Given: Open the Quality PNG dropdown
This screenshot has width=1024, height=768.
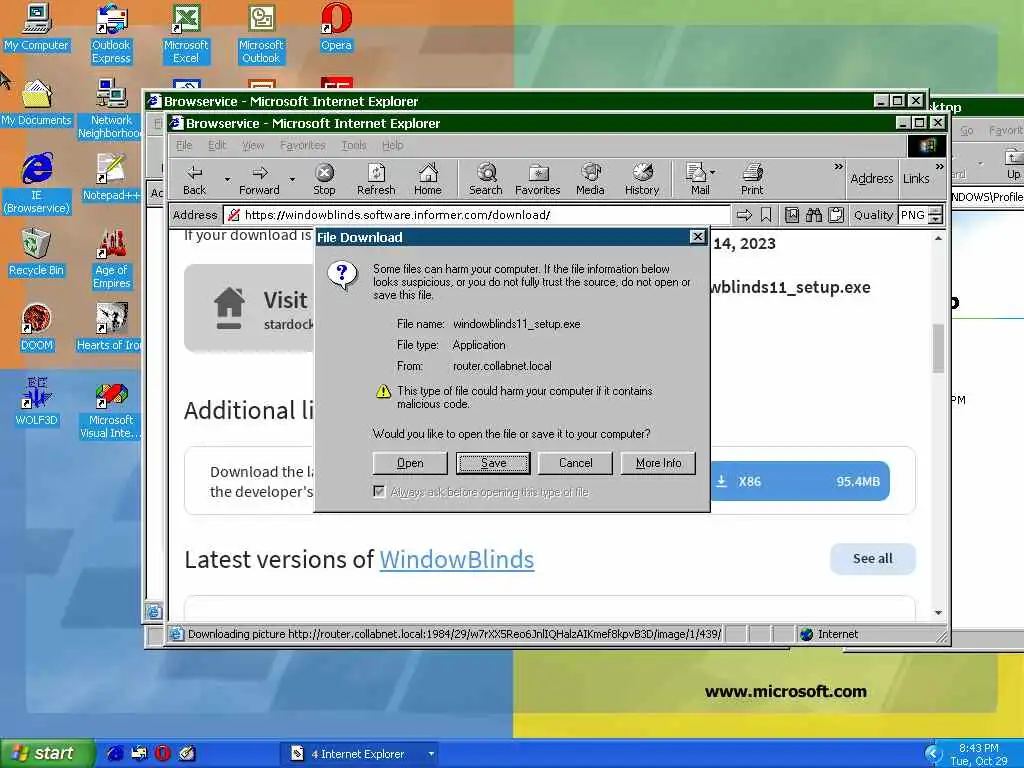Looking at the screenshot, I should pyautogui.click(x=935, y=215).
